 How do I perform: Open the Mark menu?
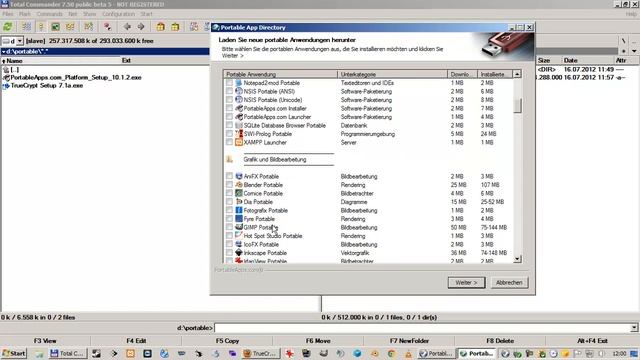[x=24, y=14]
